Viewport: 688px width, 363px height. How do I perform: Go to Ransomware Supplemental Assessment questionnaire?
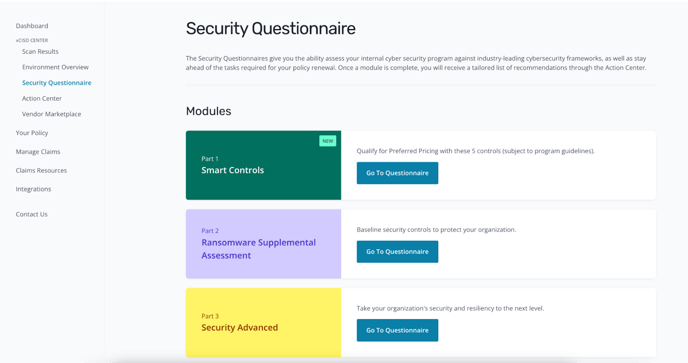point(397,252)
